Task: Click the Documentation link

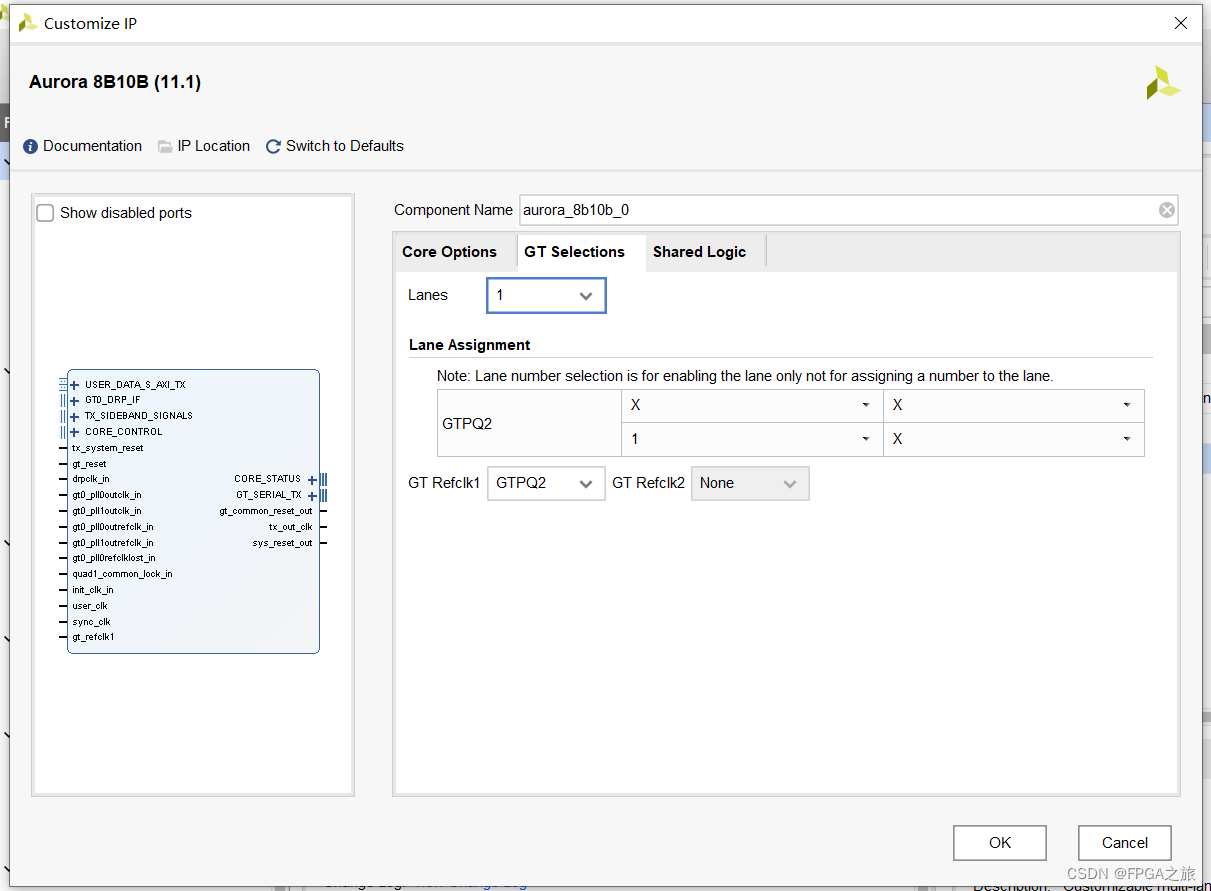Action: (93, 146)
